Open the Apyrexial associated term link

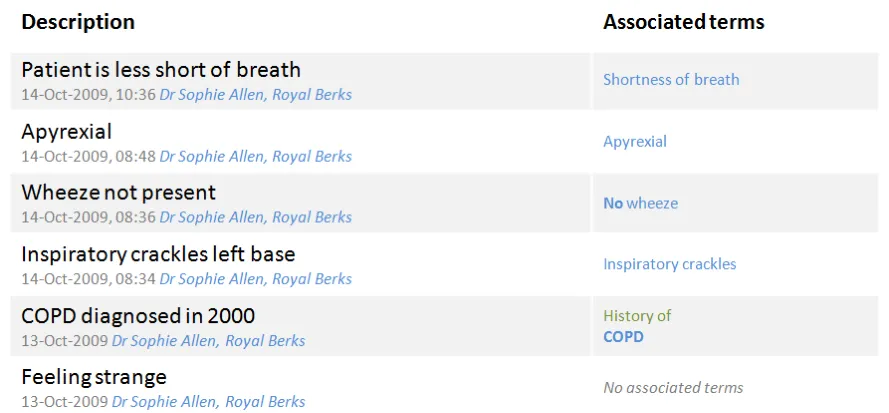(x=634, y=142)
